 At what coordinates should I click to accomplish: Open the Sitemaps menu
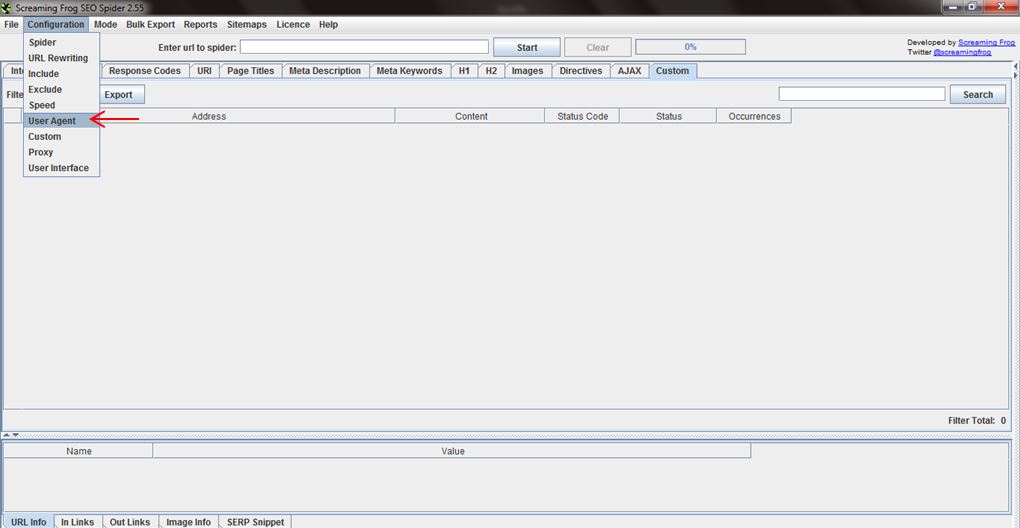pyautogui.click(x=247, y=25)
